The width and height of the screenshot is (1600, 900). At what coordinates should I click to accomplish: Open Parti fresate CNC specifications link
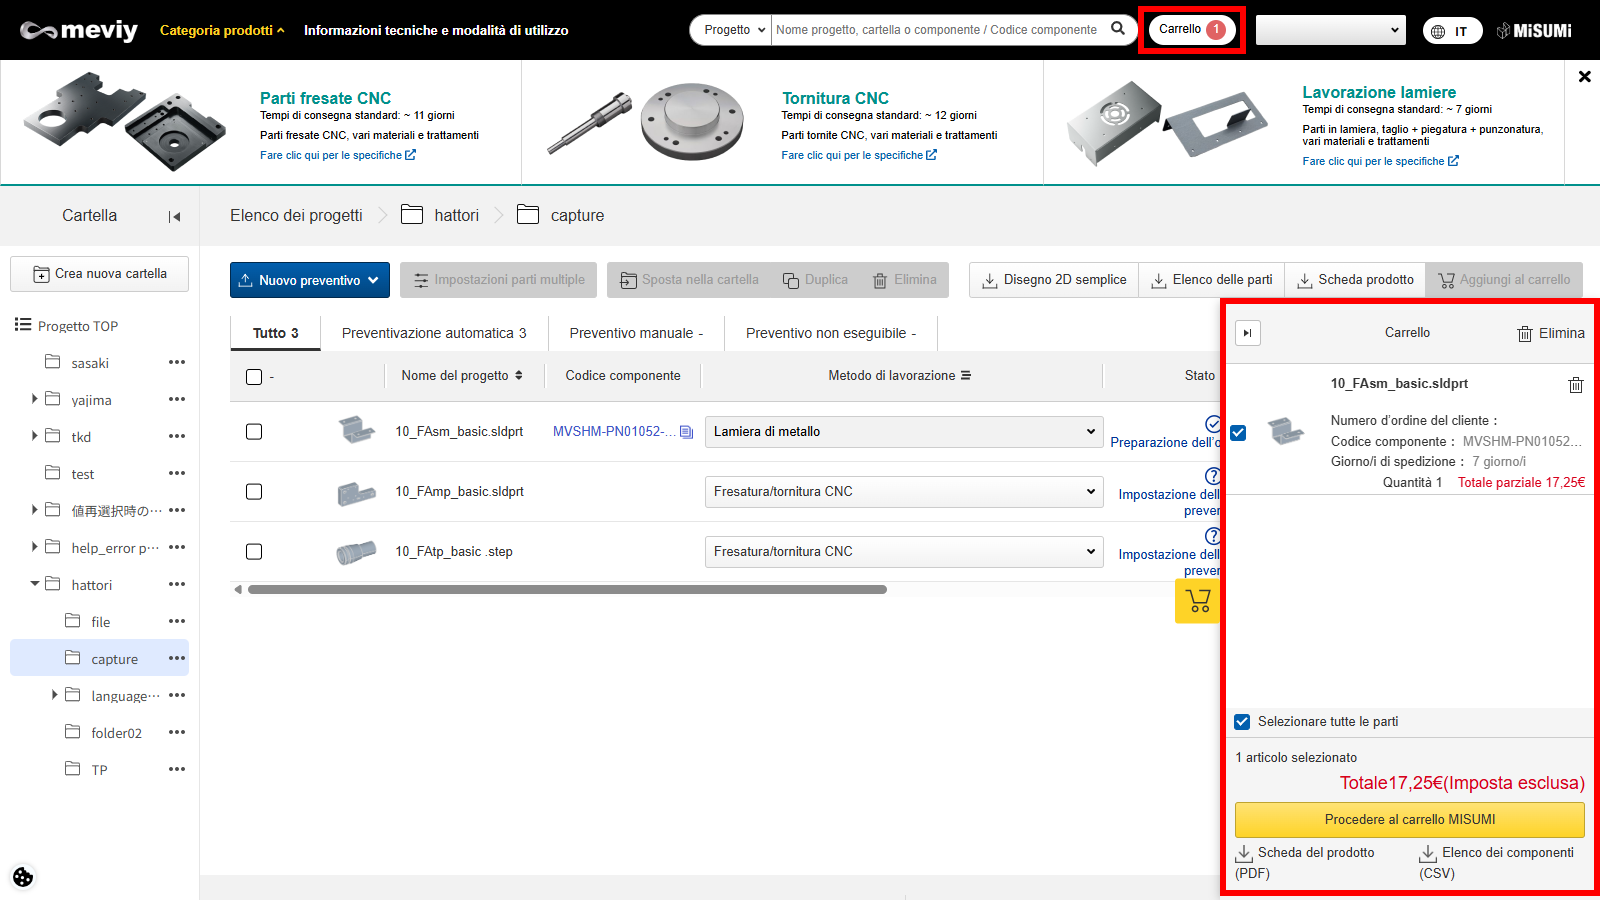click(337, 155)
